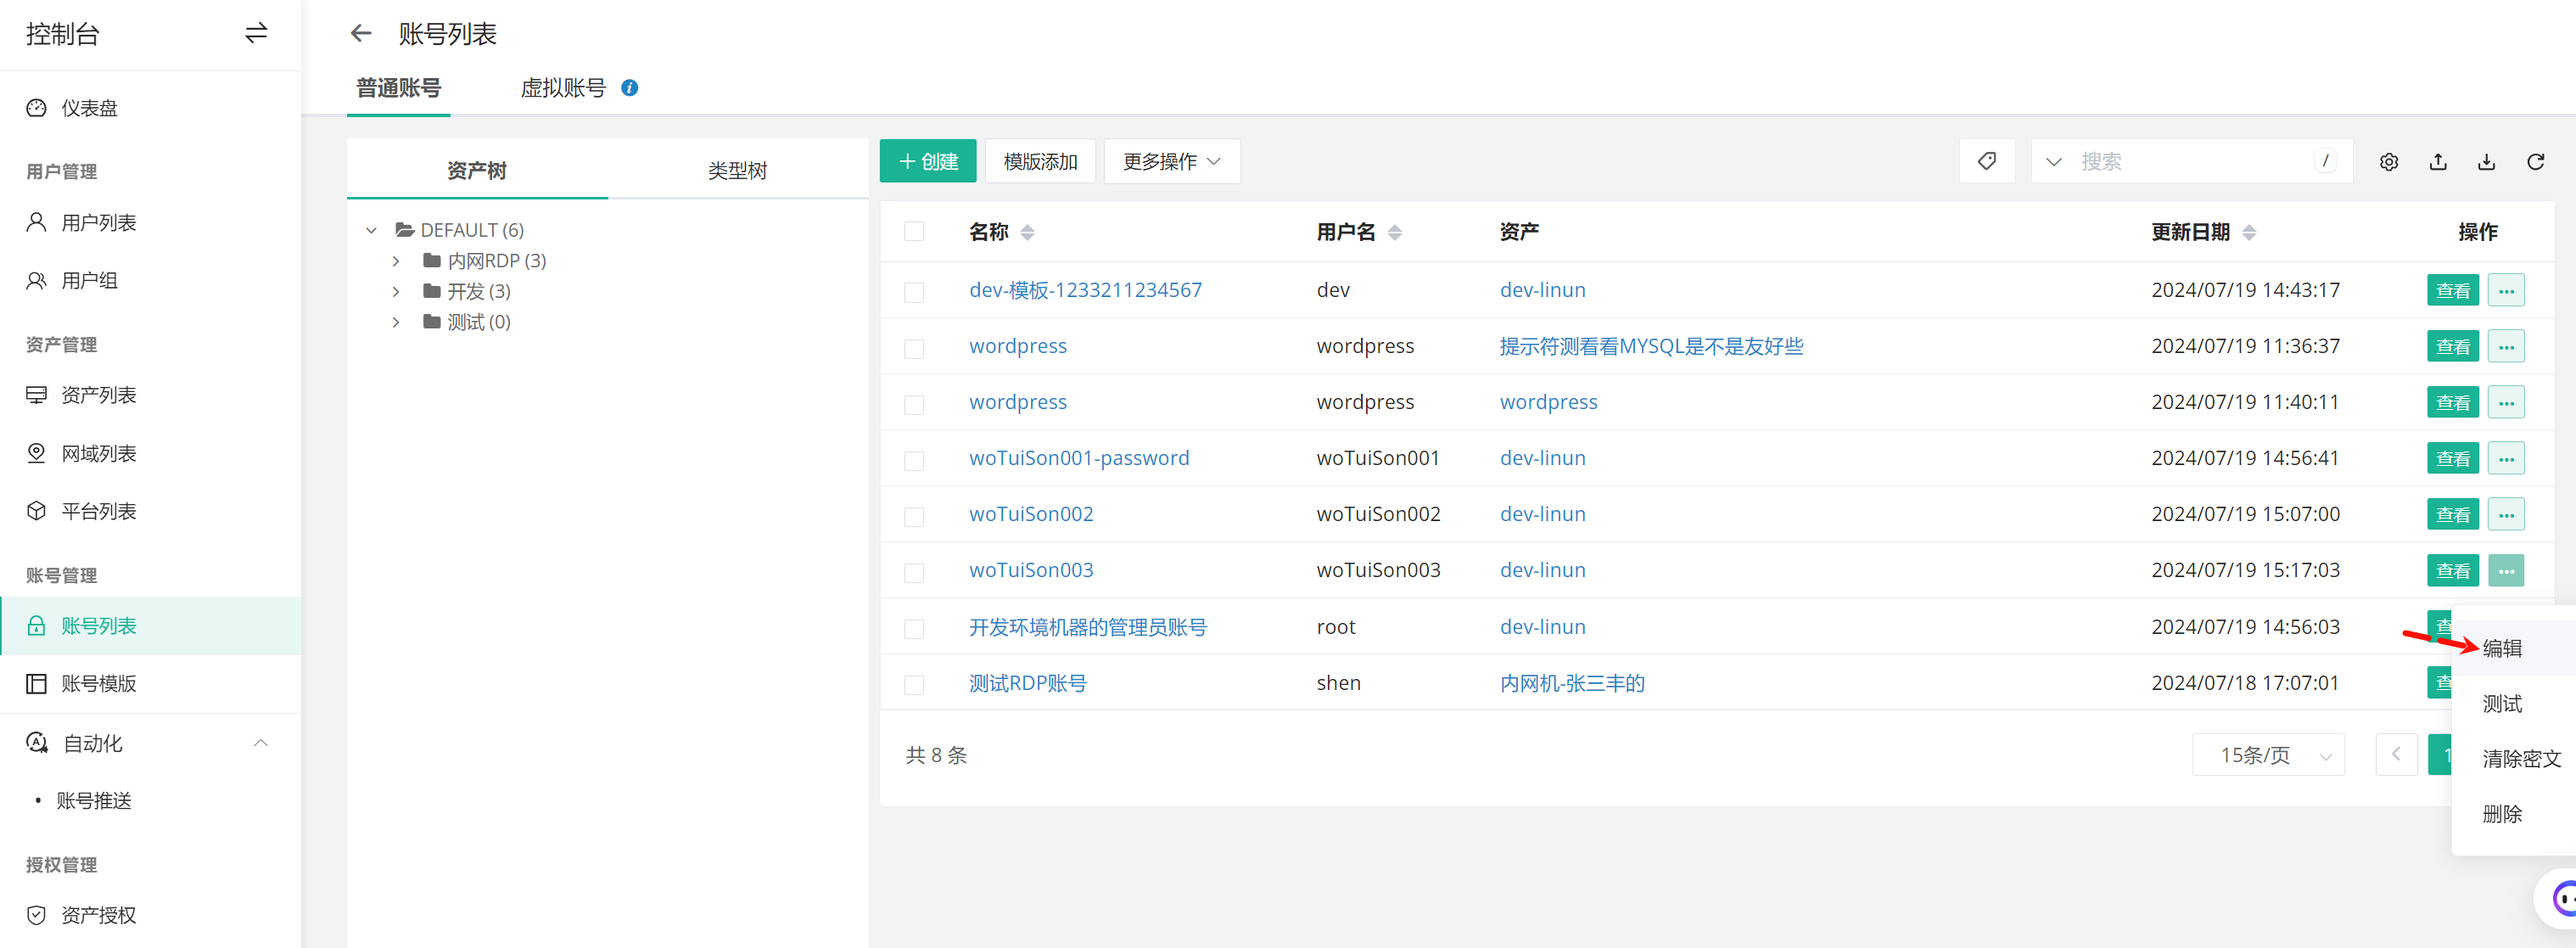2576x948 pixels.
Task: Toggle the sidebar collapse icon next to 控制台
Action: 256,34
